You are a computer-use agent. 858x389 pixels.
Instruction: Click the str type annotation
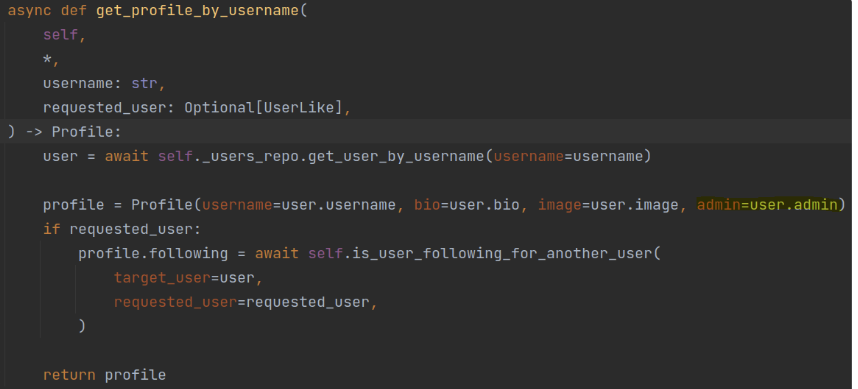coord(144,84)
